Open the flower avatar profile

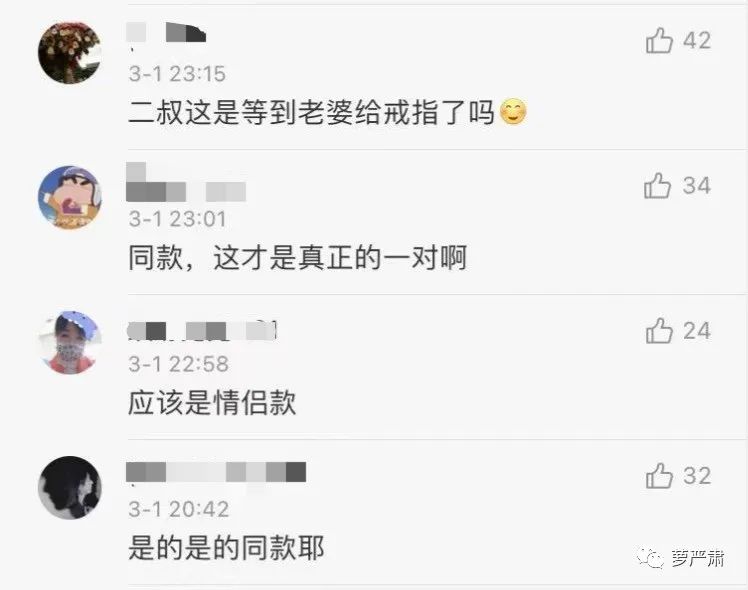(x=70, y=53)
